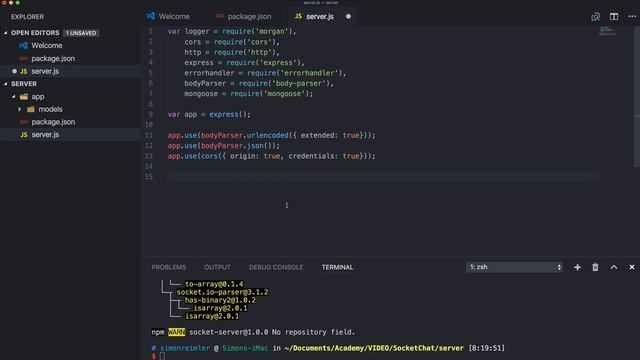Screen dimensions: 640x360
Task: Click the app folder icon
Action: click(x=24, y=97)
